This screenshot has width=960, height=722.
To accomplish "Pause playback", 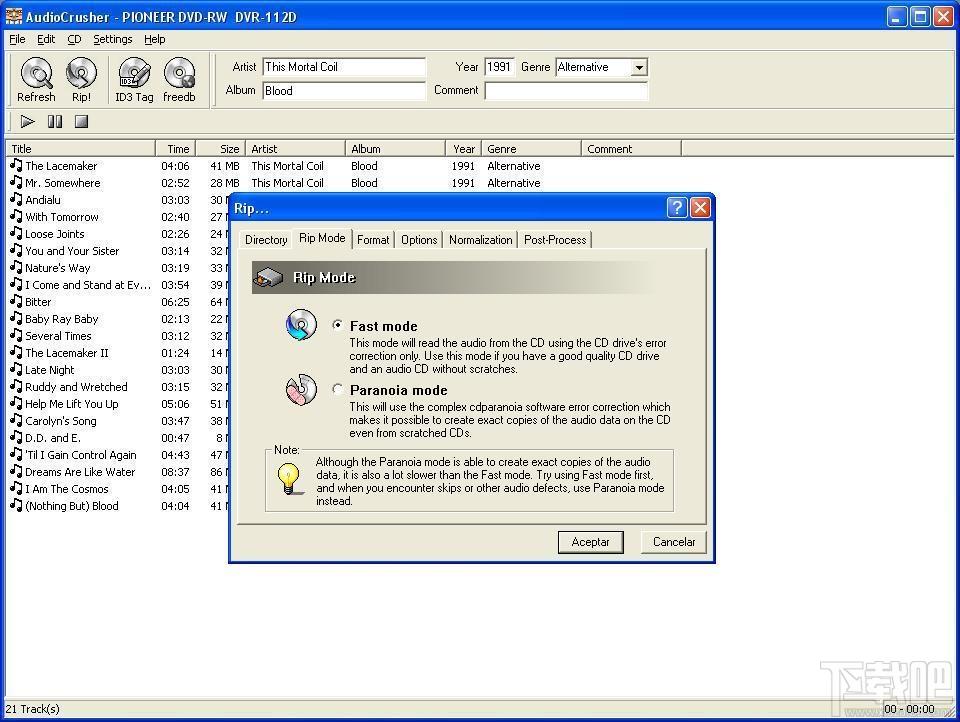I will coord(54,122).
